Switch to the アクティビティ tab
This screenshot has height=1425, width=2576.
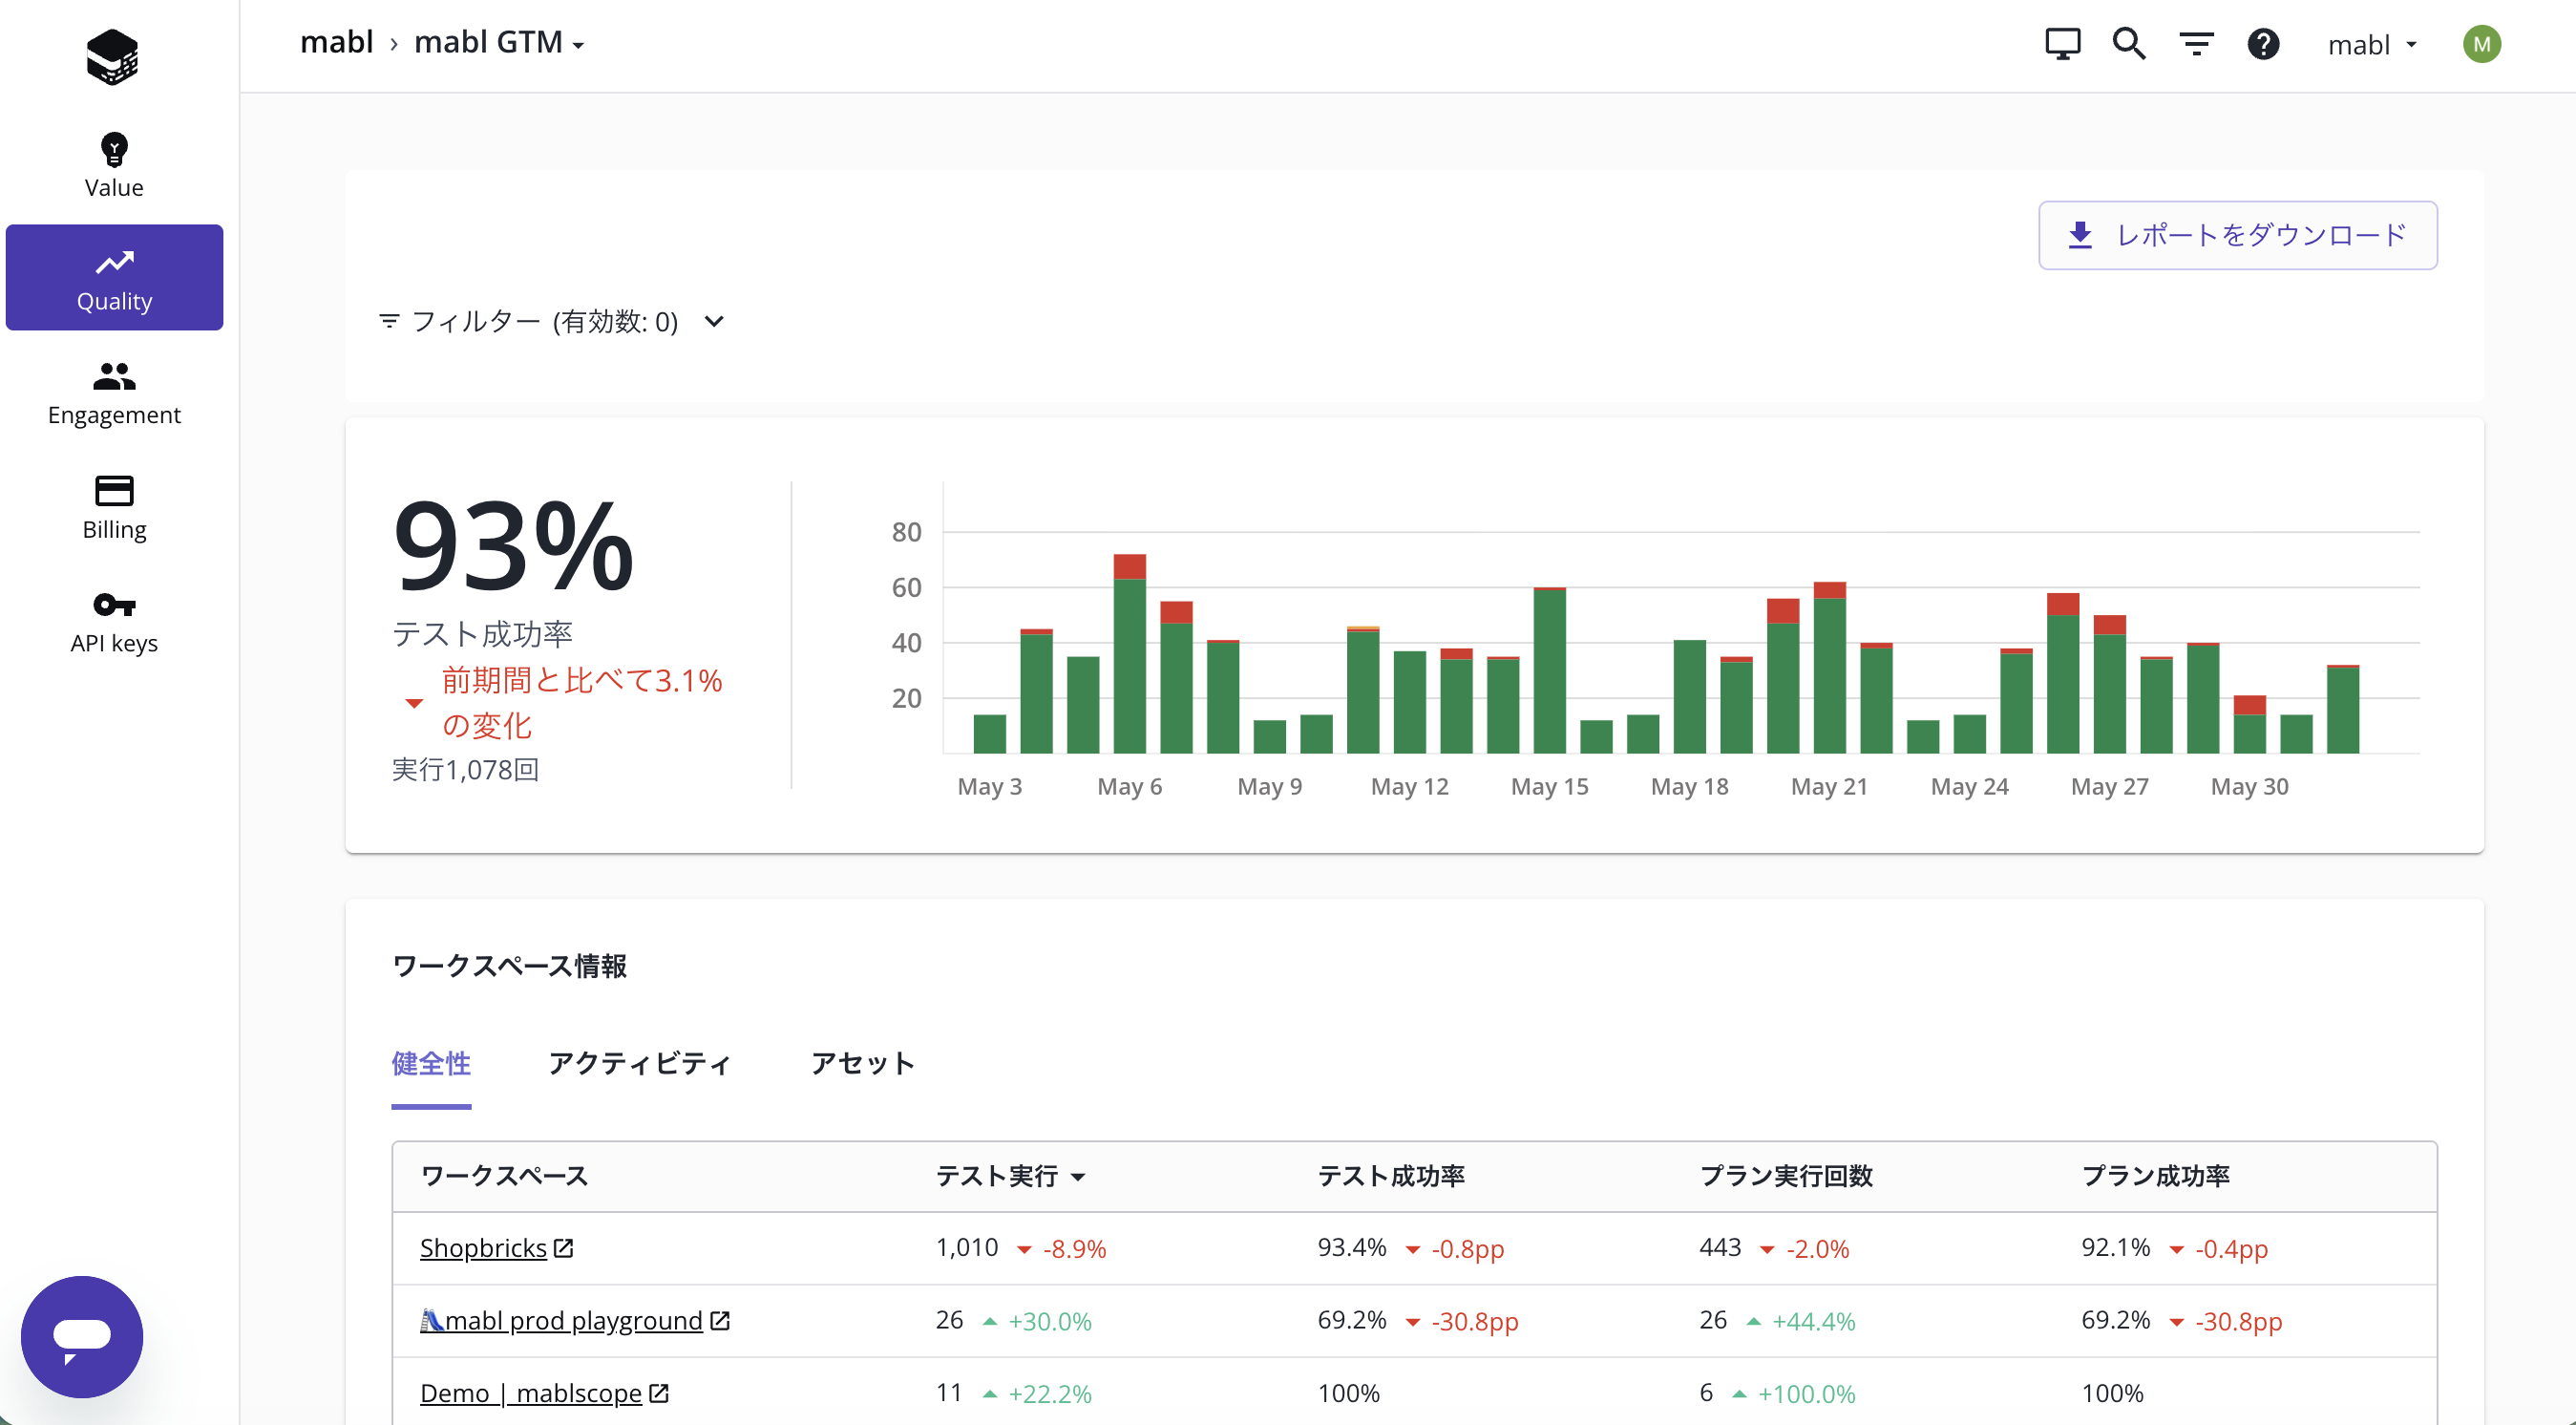point(640,1063)
